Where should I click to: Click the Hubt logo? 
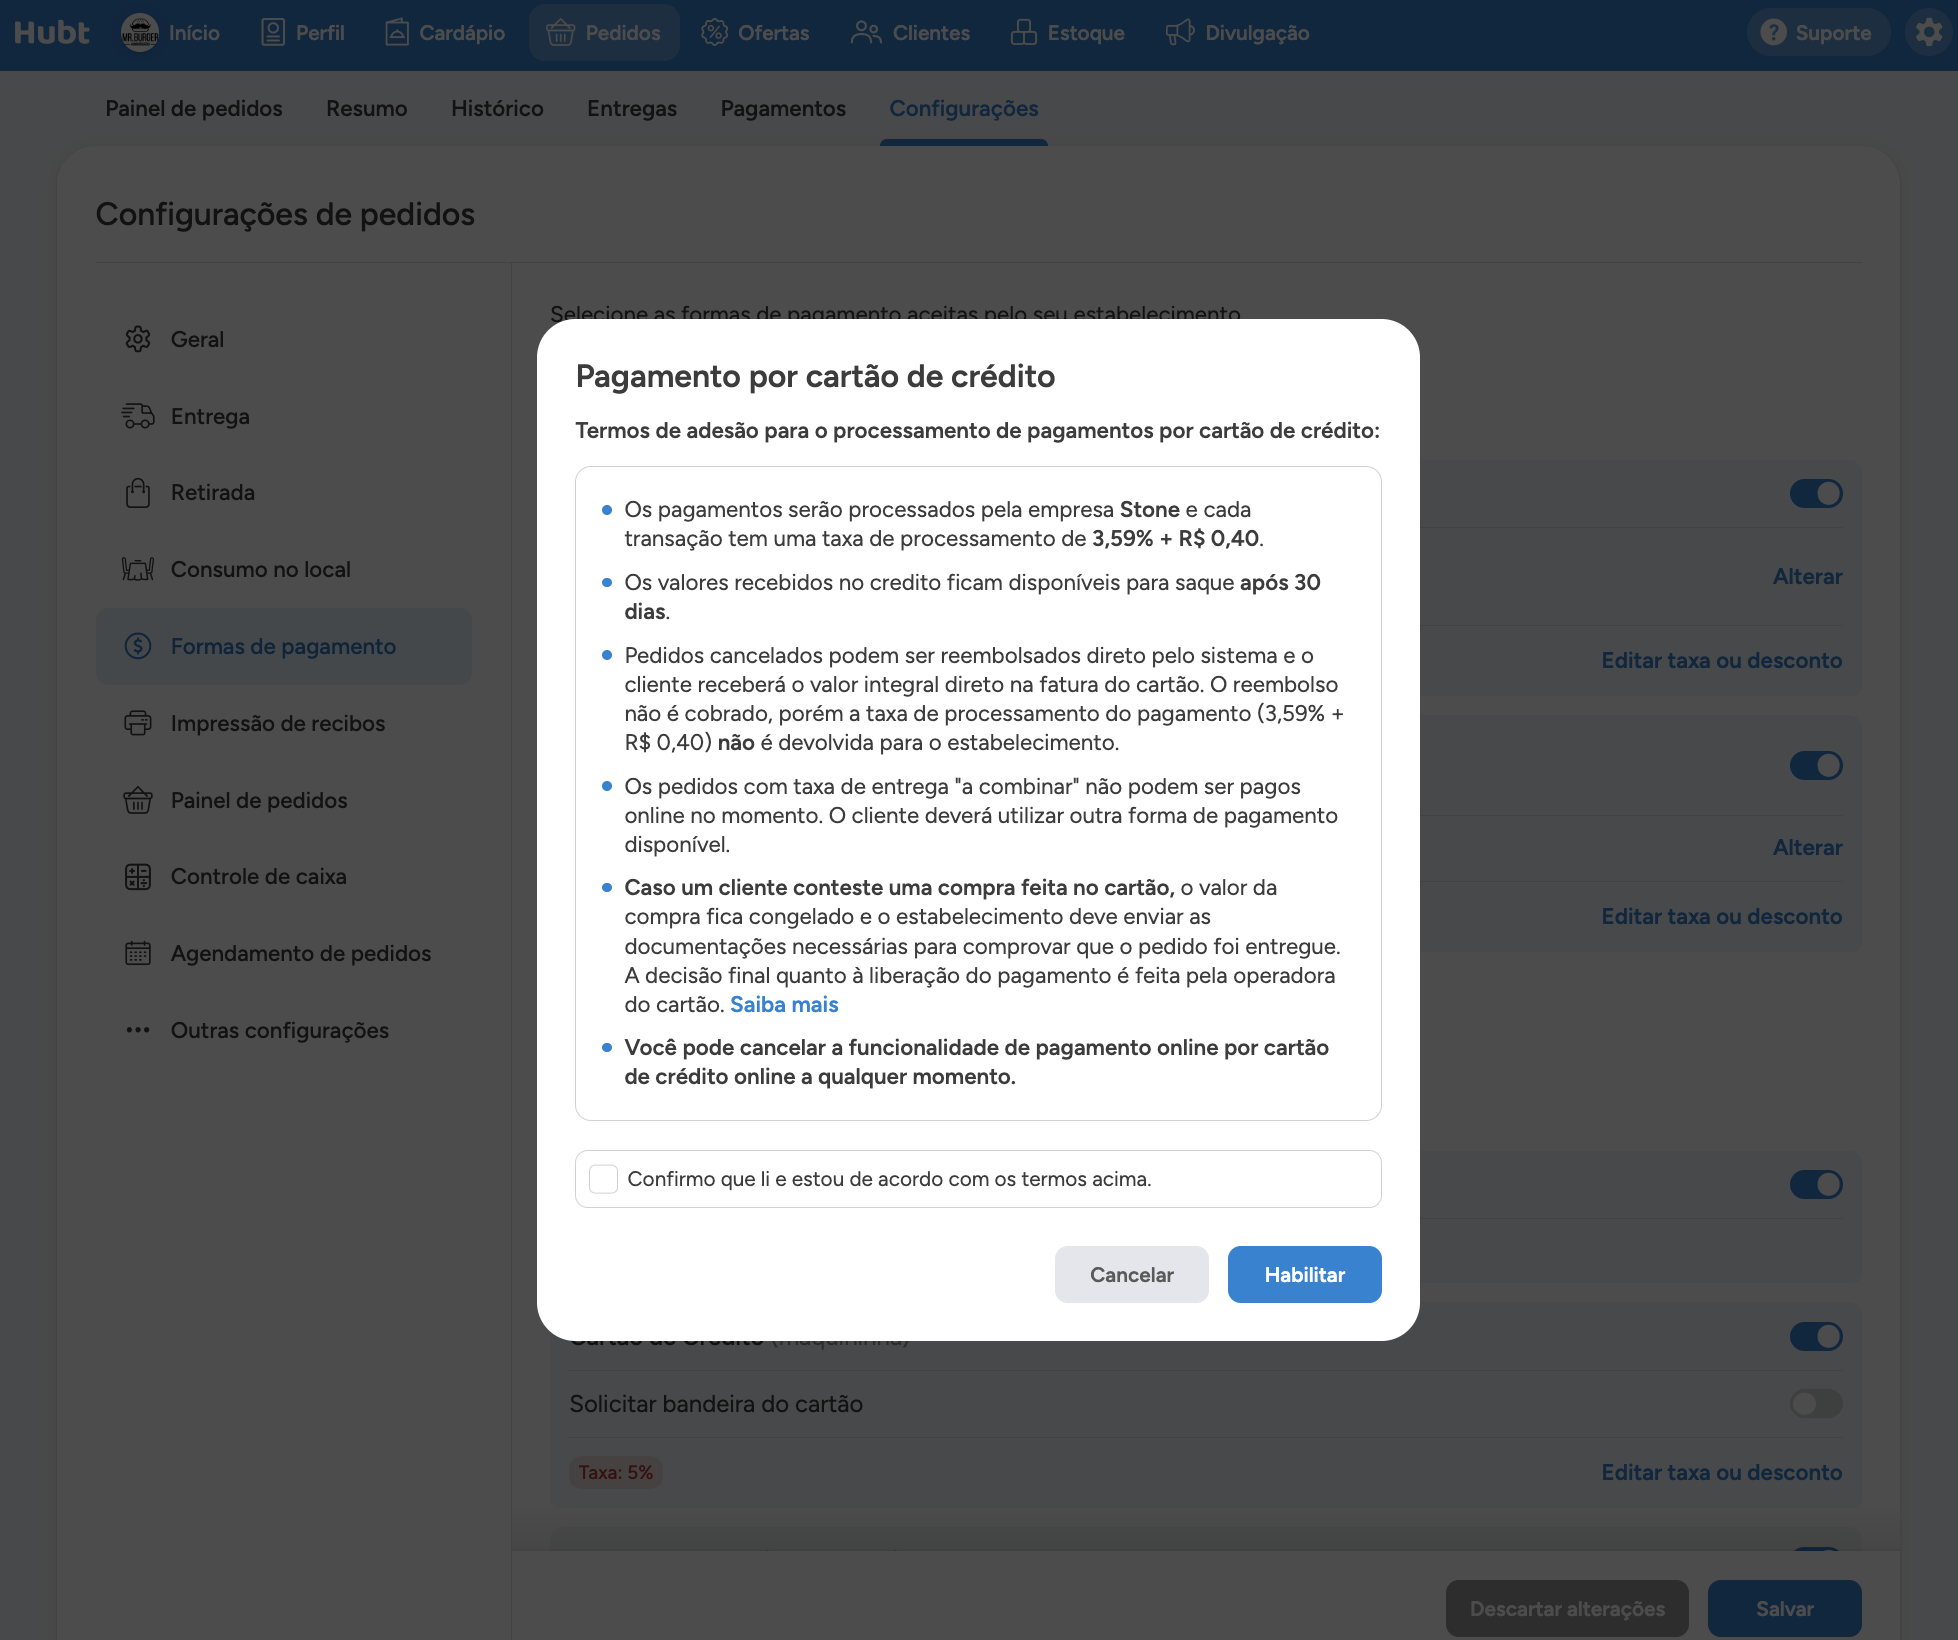click(52, 33)
